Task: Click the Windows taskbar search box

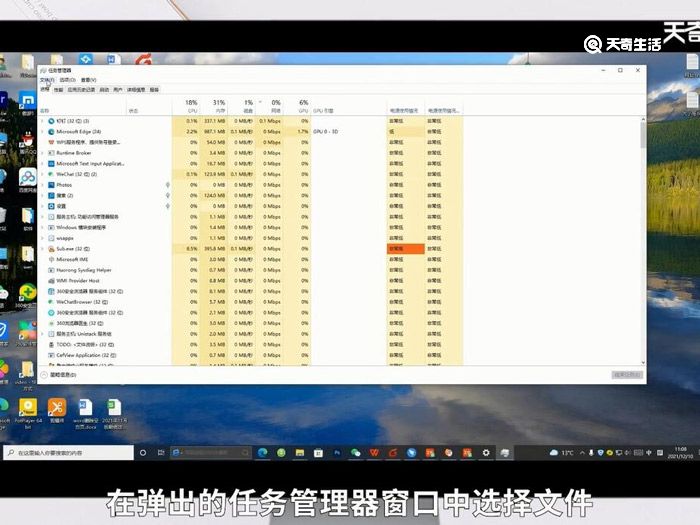Action: pos(68,452)
